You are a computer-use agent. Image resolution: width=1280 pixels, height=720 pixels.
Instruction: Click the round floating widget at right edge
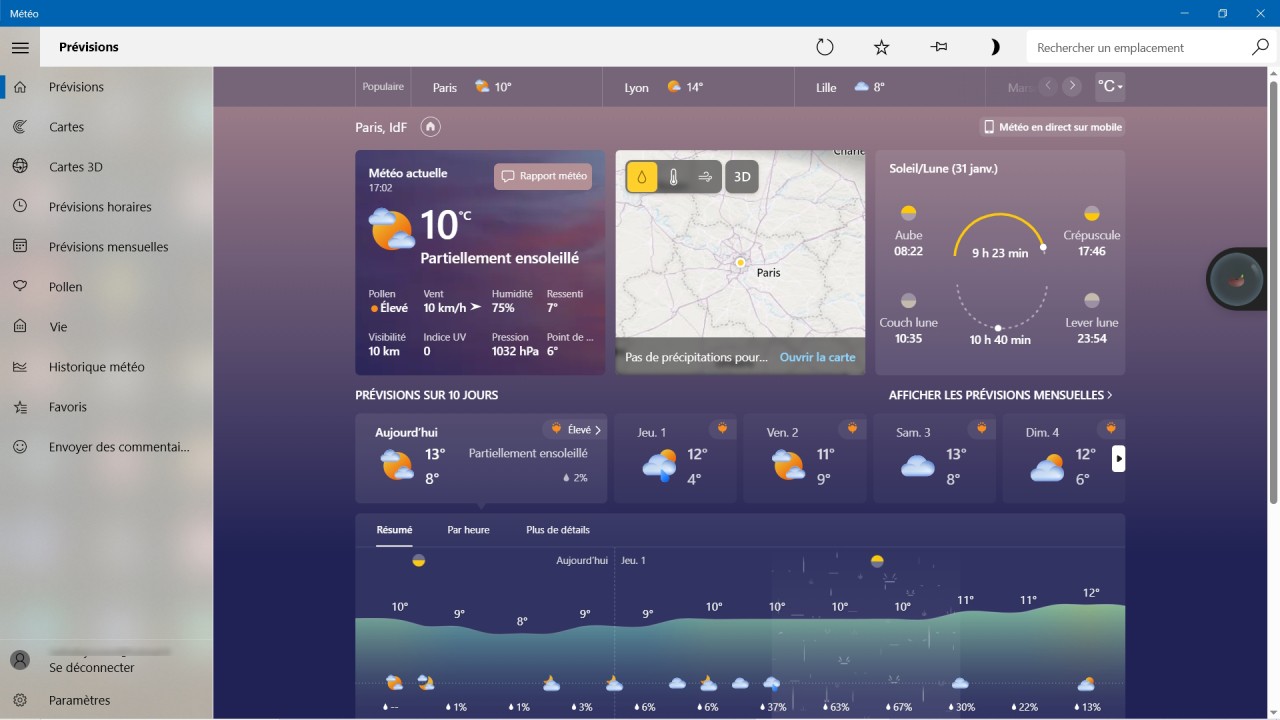tap(1239, 279)
